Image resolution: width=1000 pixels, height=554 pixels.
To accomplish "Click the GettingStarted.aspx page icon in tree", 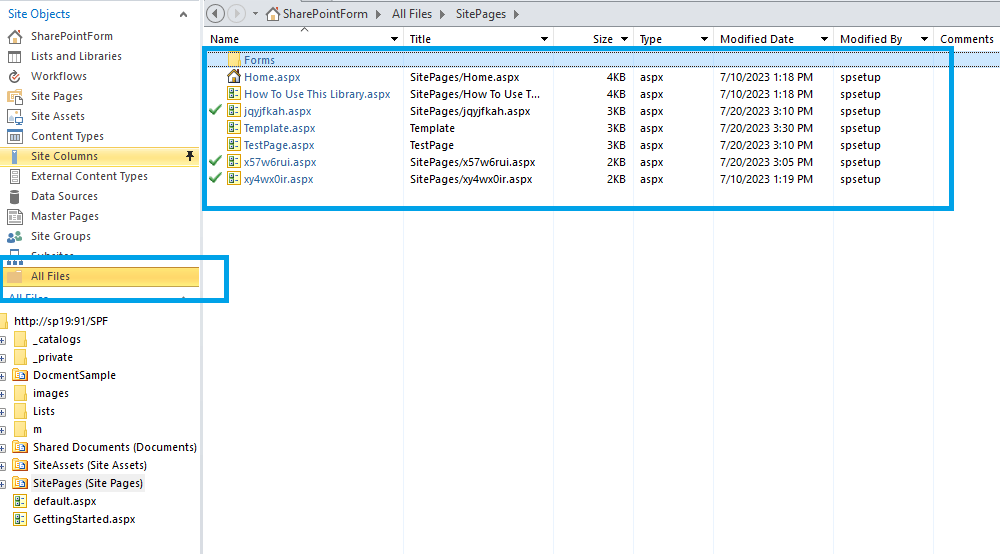I will 20,519.
